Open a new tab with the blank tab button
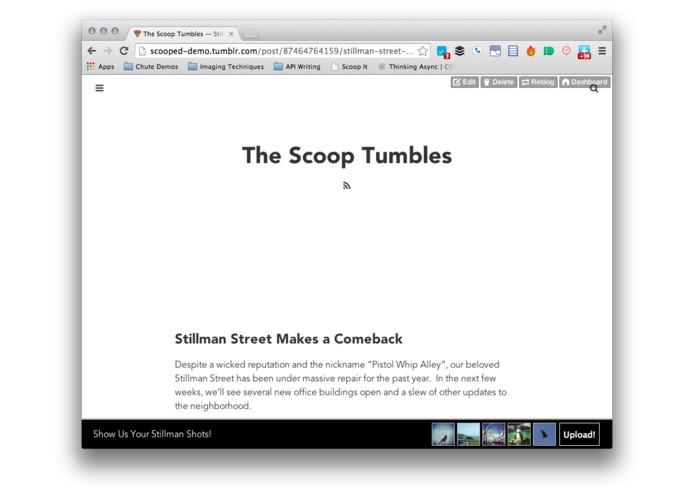The width and height of the screenshot is (695, 494). click(x=250, y=34)
